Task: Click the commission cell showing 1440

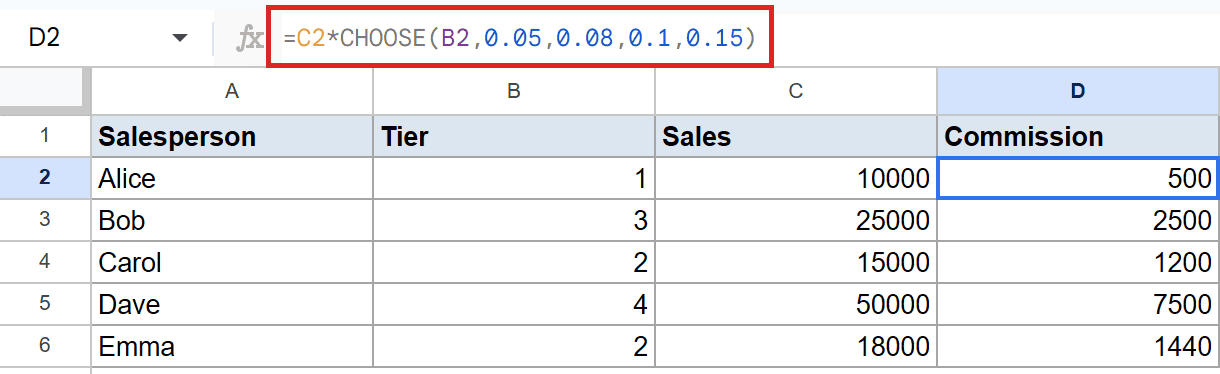Action: point(1078,347)
